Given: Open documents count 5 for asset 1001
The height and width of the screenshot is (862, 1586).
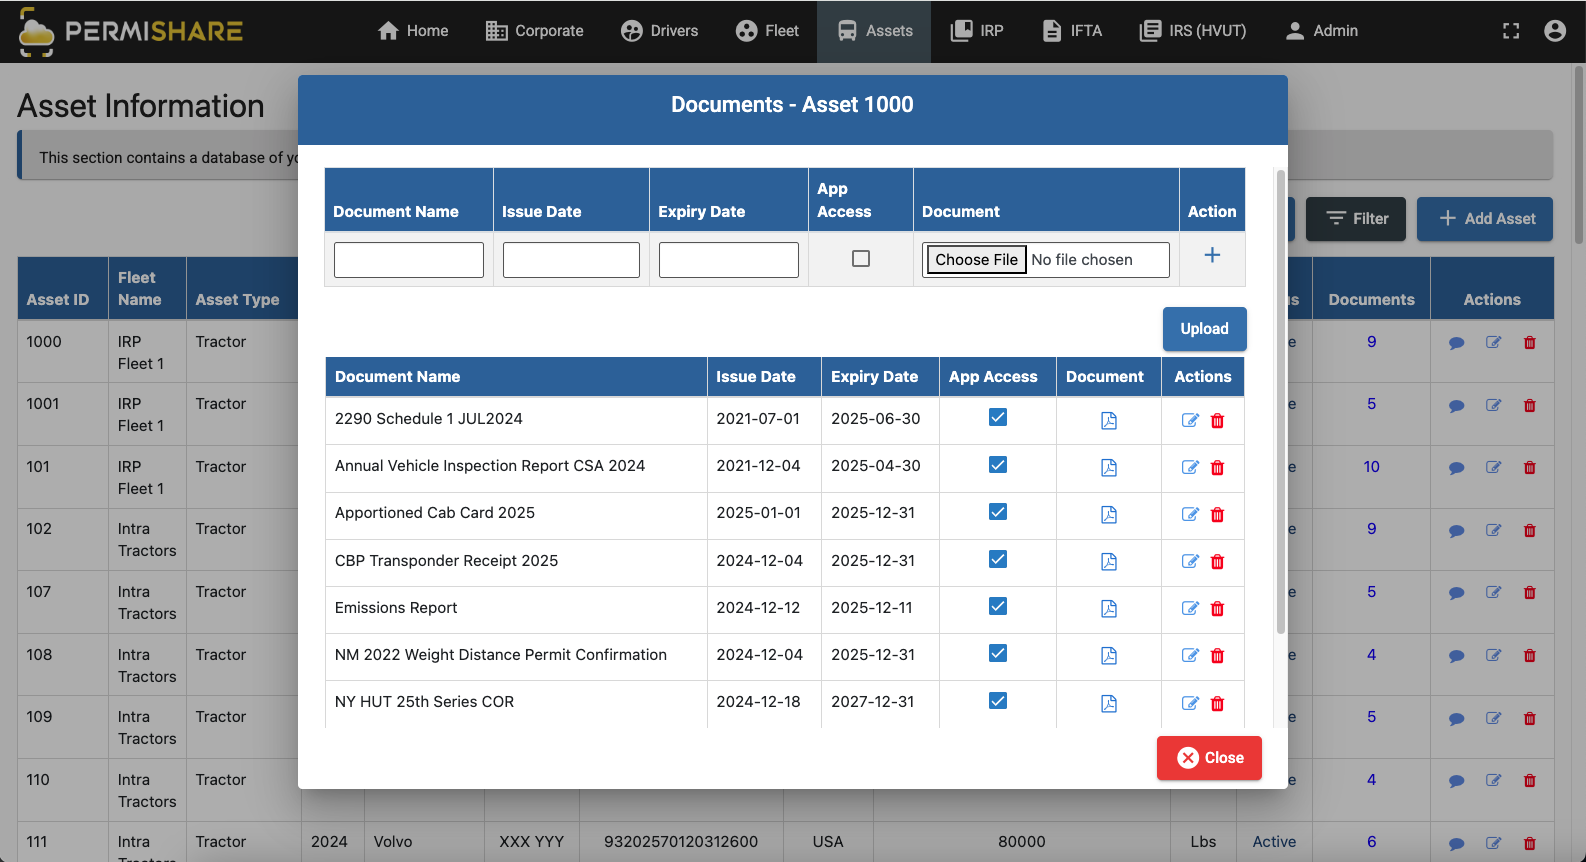Looking at the screenshot, I should click(1371, 404).
